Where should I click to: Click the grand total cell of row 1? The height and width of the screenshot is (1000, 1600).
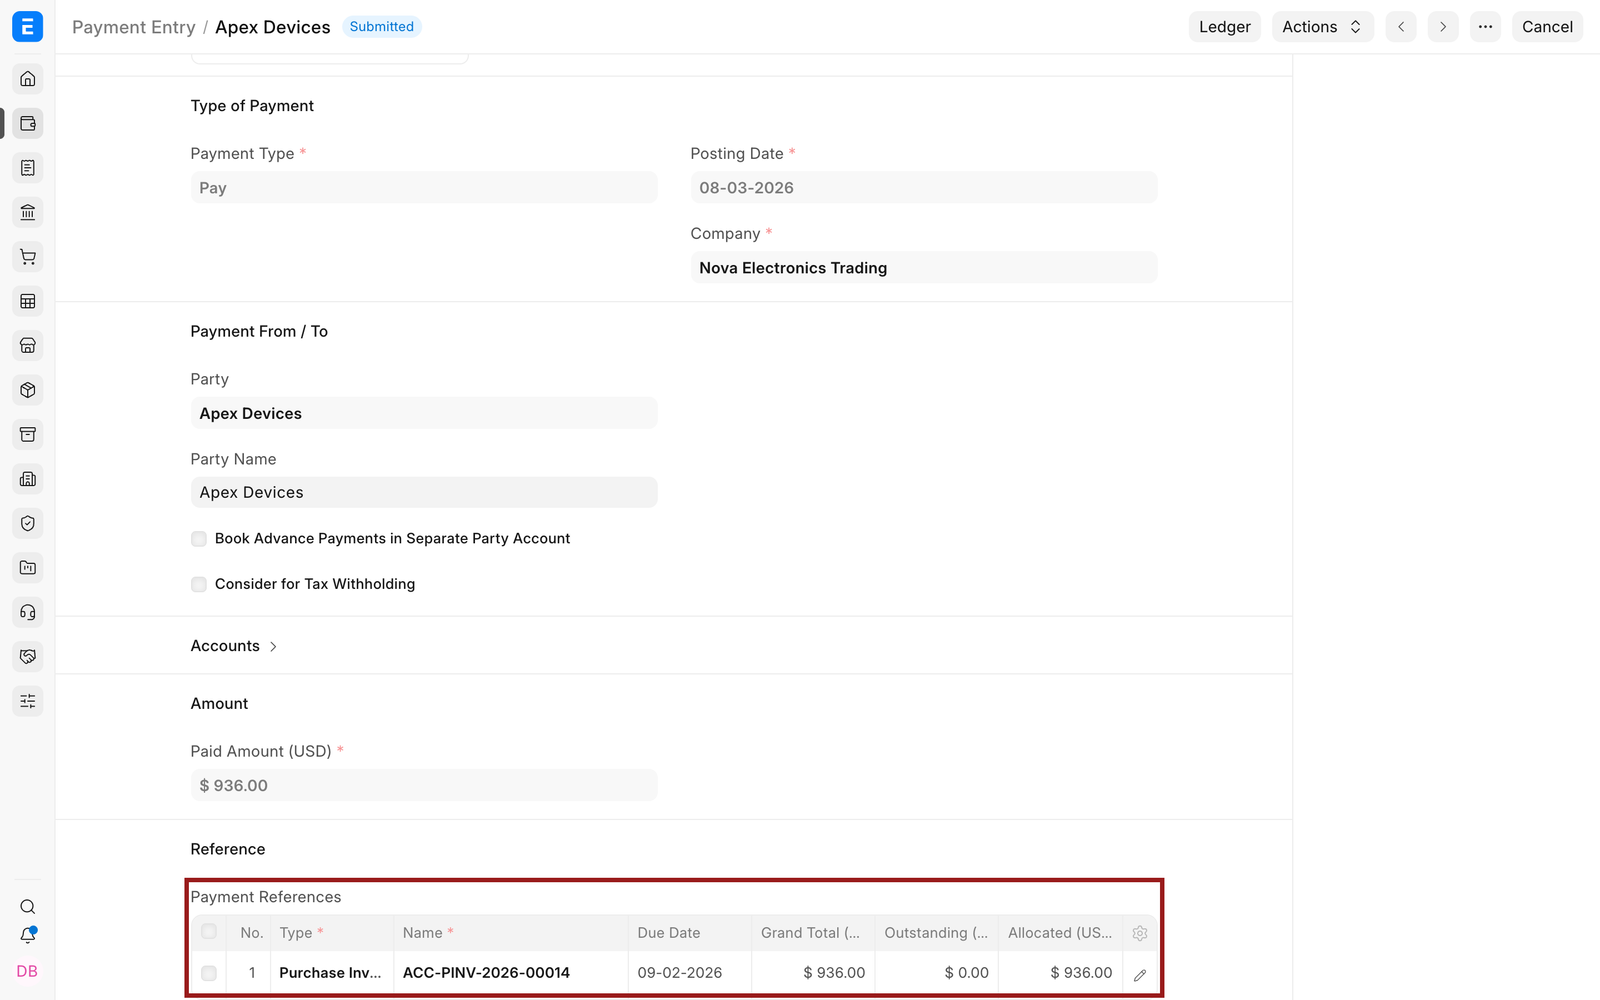pos(813,973)
